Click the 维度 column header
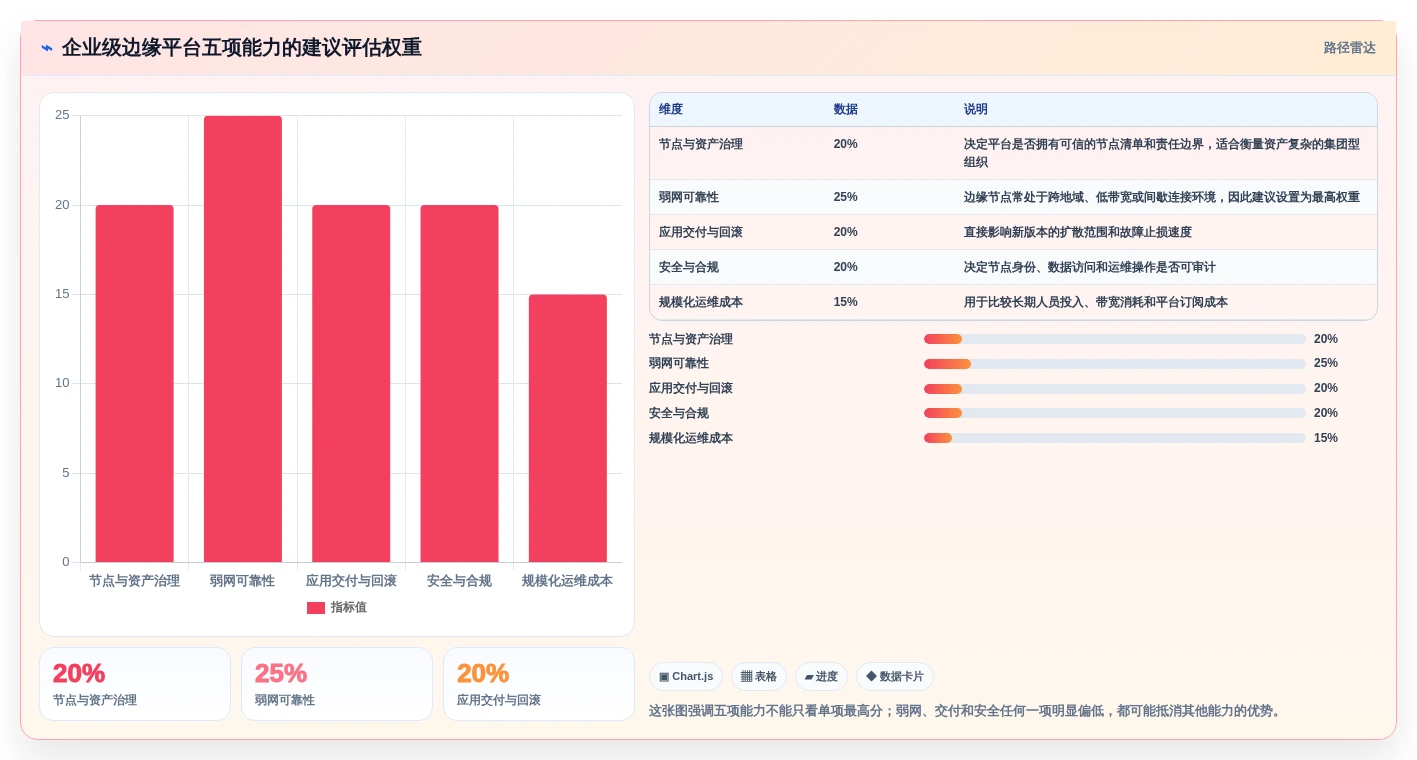This screenshot has width=1417, height=760. click(x=671, y=110)
